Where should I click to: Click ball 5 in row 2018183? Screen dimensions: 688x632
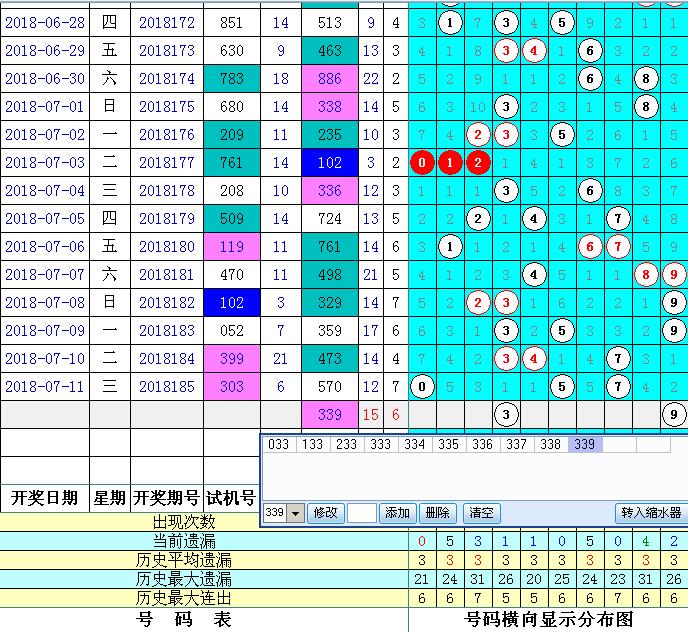[562, 330]
